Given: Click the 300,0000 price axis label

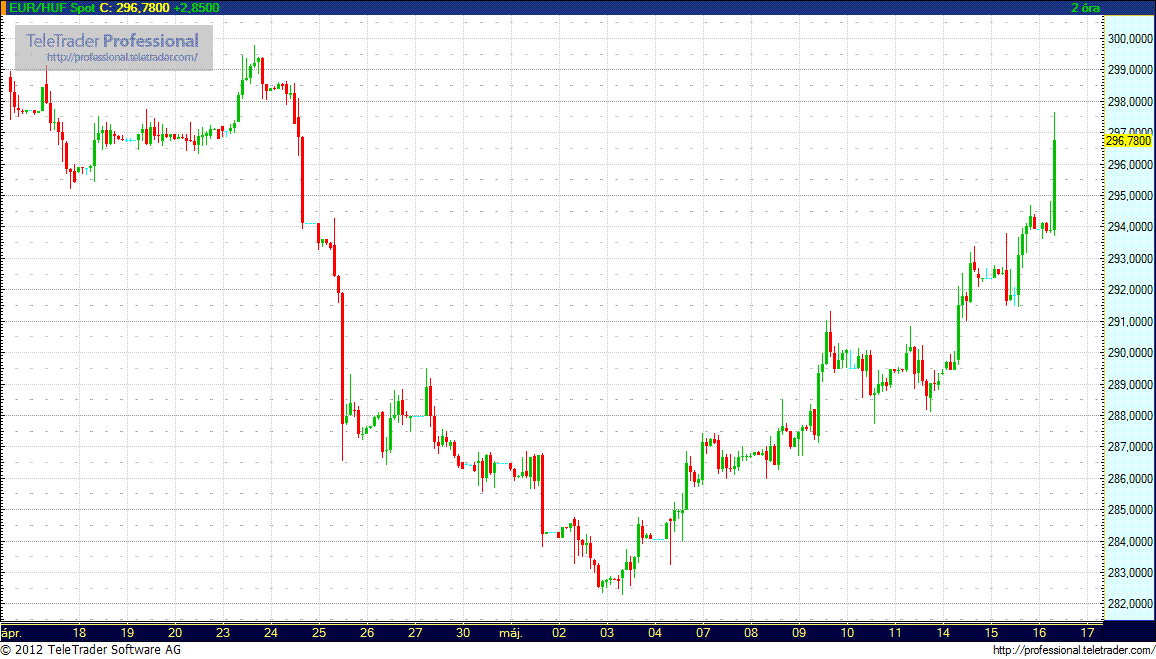Looking at the screenshot, I should tap(1129, 38).
